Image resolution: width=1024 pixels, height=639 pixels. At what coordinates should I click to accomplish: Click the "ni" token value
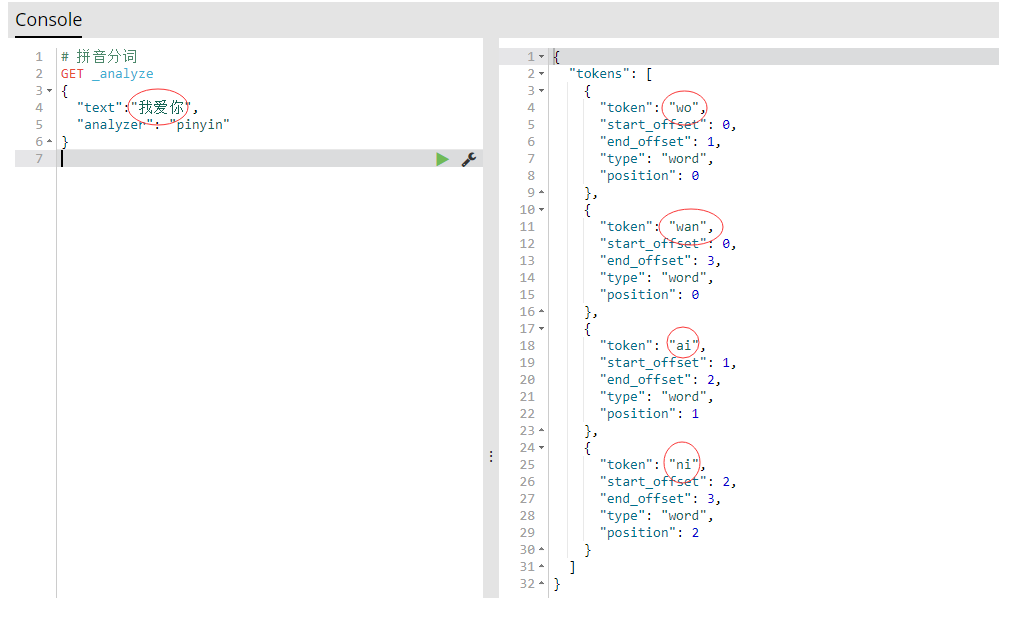click(684, 465)
